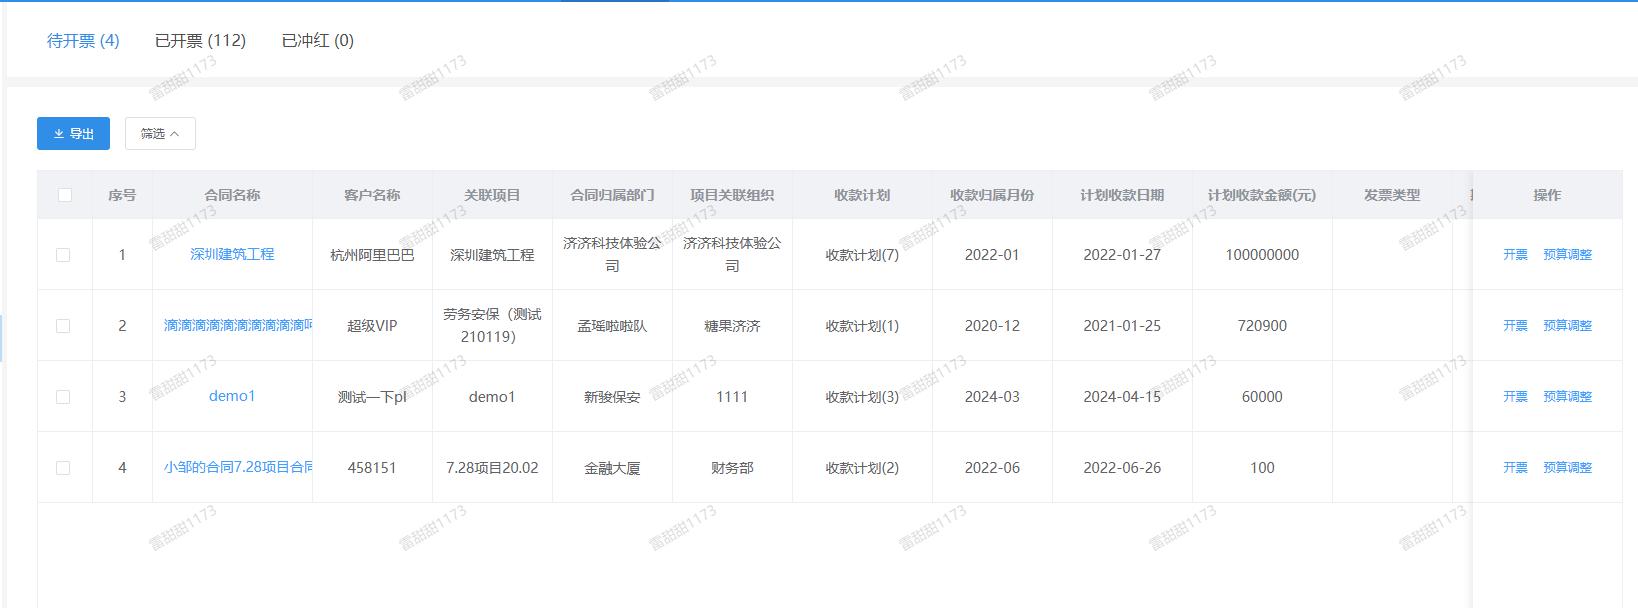
Task: Click the 2020-12 month cell
Action: (x=992, y=326)
